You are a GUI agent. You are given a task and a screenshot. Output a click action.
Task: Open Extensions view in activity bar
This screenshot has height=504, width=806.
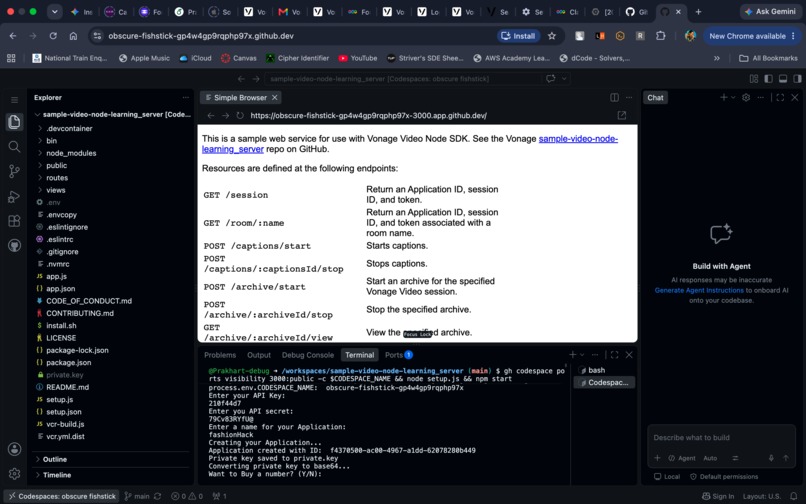14,221
